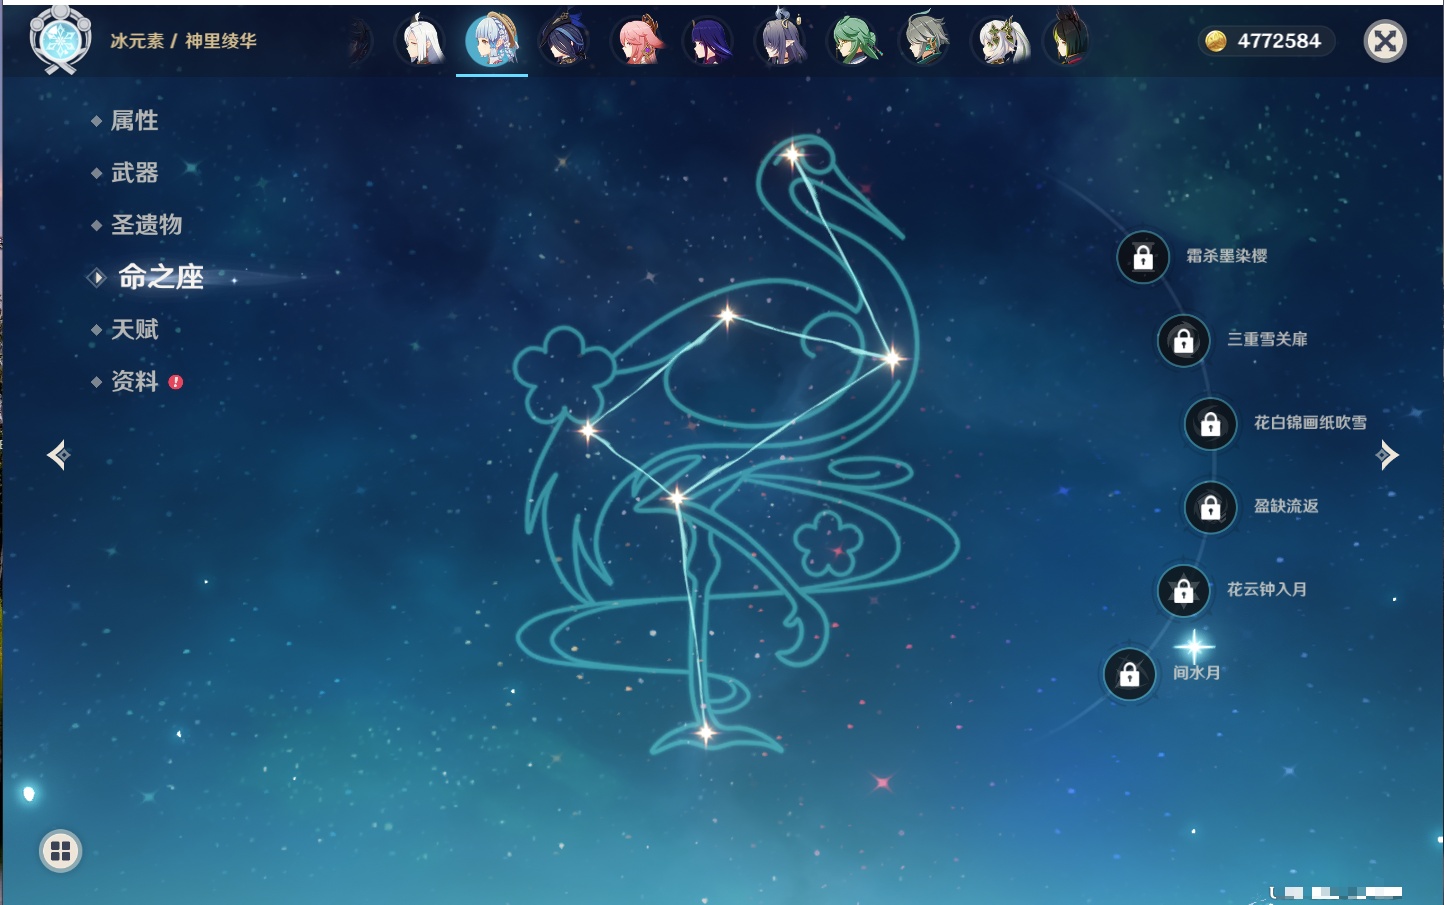Select the pink-haired Yae Miko portrait
This screenshot has height=905, width=1444.
point(637,42)
